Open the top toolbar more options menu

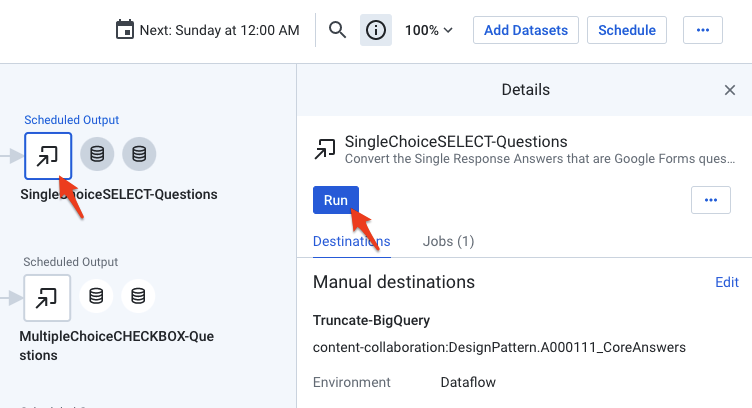[703, 30]
